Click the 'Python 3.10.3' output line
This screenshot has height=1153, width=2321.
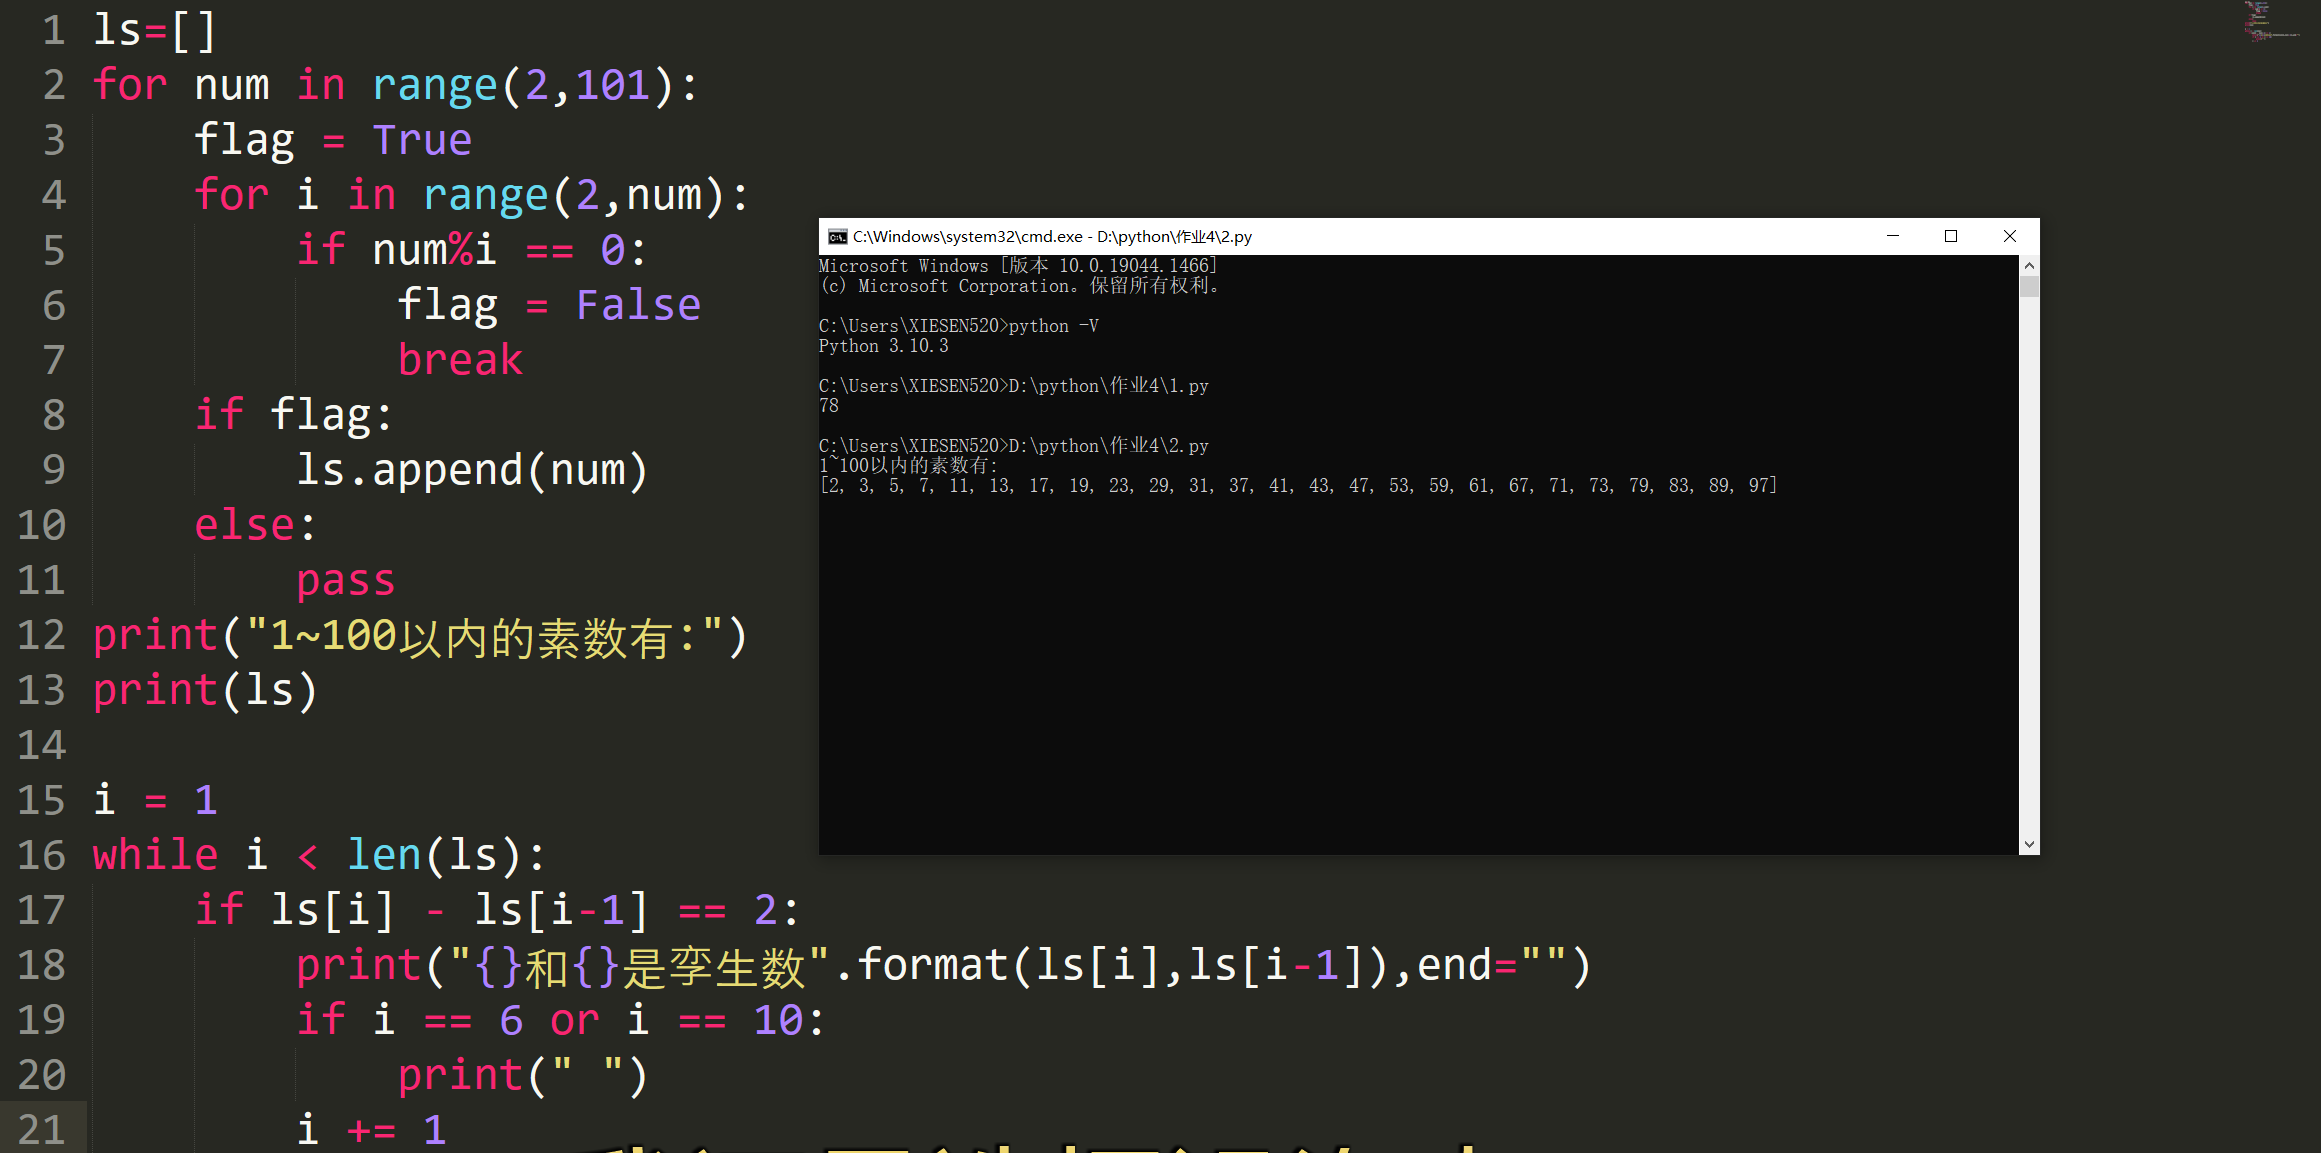pos(884,346)
